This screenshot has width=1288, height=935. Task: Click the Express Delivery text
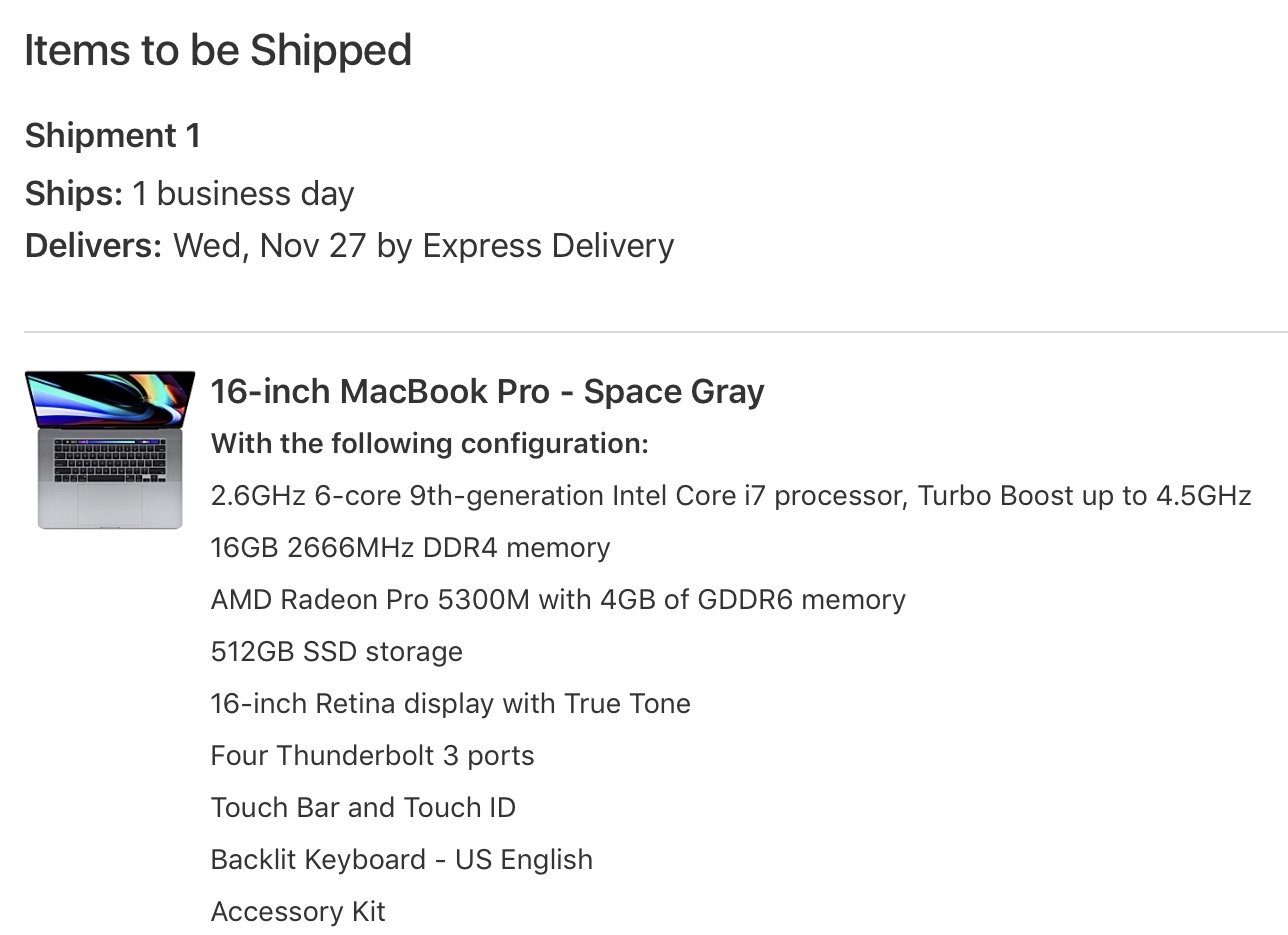(x=548, y=246)
